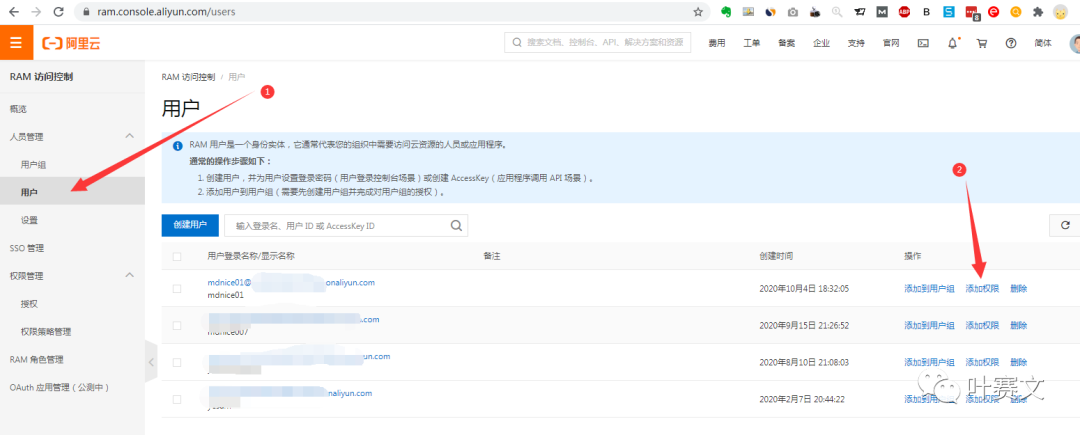Screen dimensions: 1080x435
Task: Tick the checkbox of the user created 2020年2月7日
Action: click(x=177, y=399)
